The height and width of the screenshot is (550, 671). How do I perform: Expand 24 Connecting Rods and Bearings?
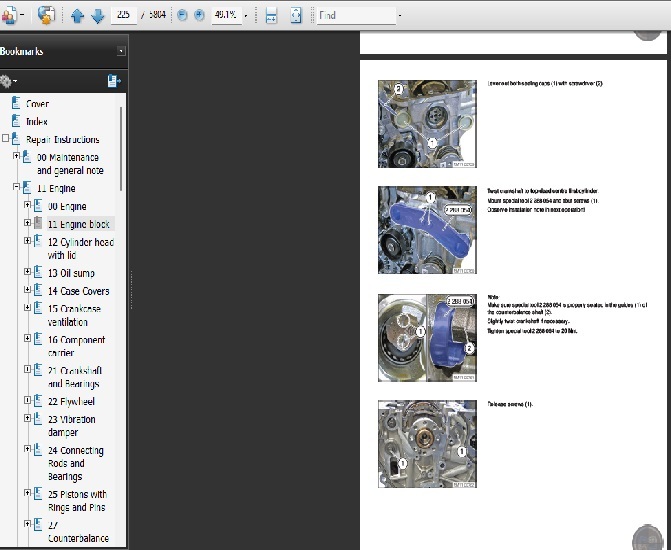tap(27, 449)
